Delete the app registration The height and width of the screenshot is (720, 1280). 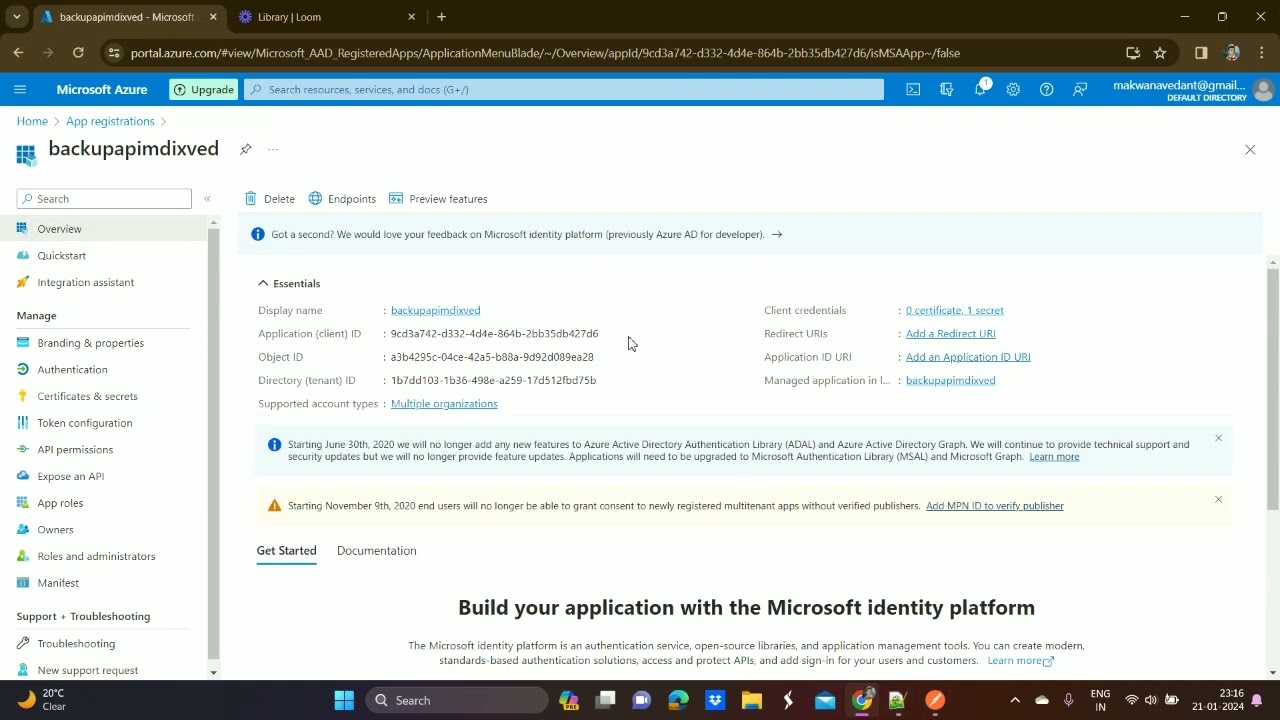coord(270,199)
